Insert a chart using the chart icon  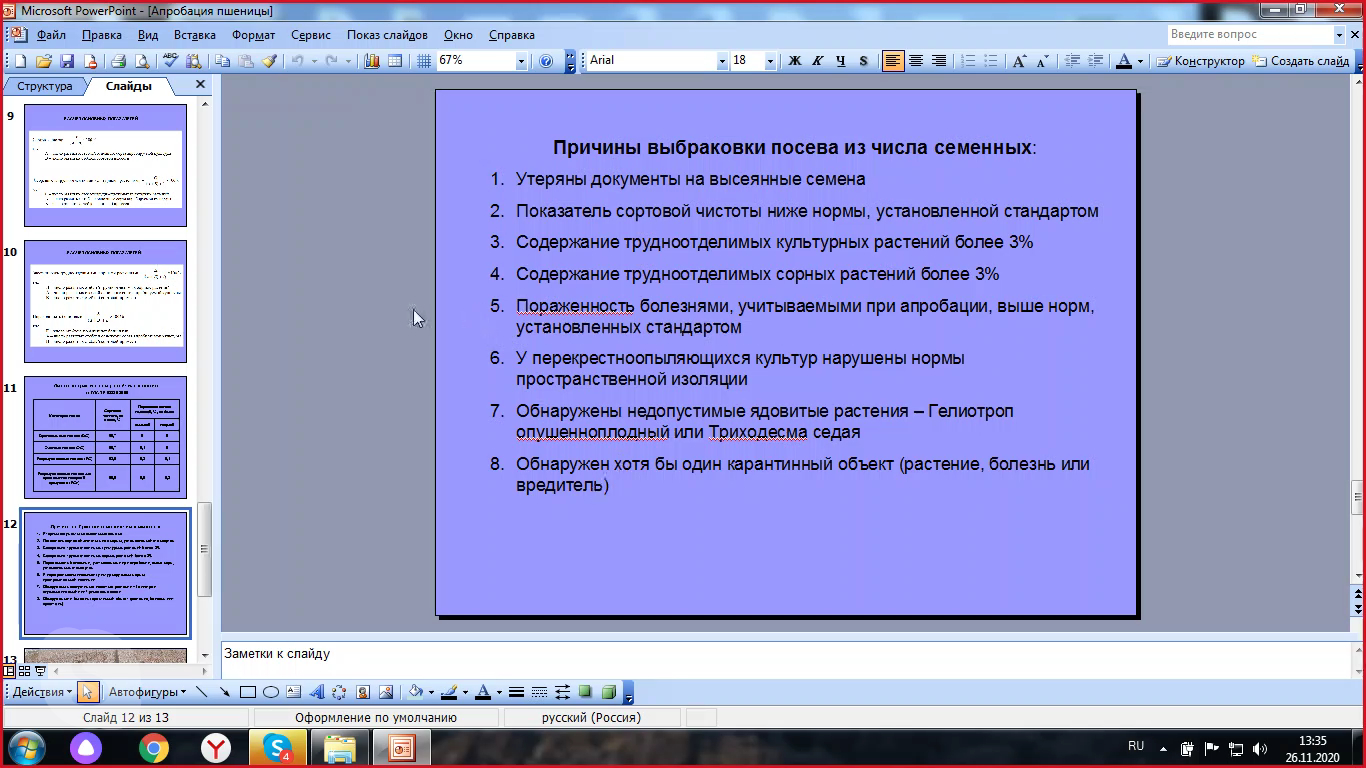(x=372, y=61)
